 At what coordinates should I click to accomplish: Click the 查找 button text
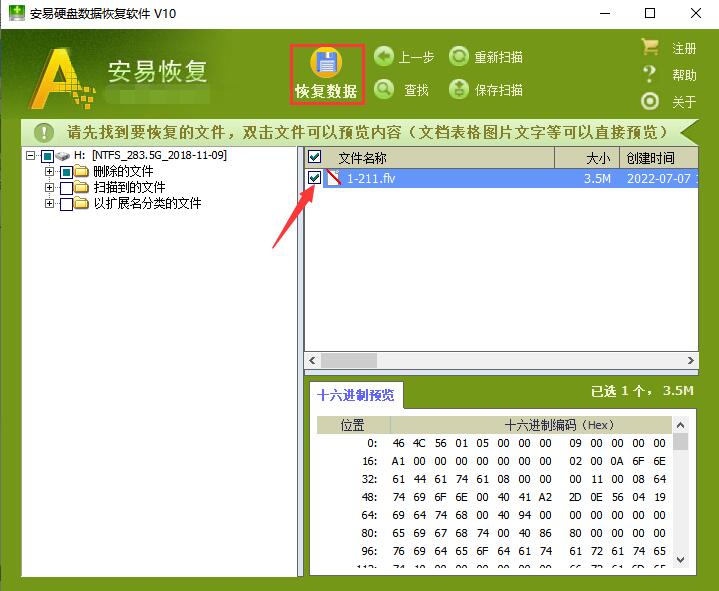tap(416, 90)
